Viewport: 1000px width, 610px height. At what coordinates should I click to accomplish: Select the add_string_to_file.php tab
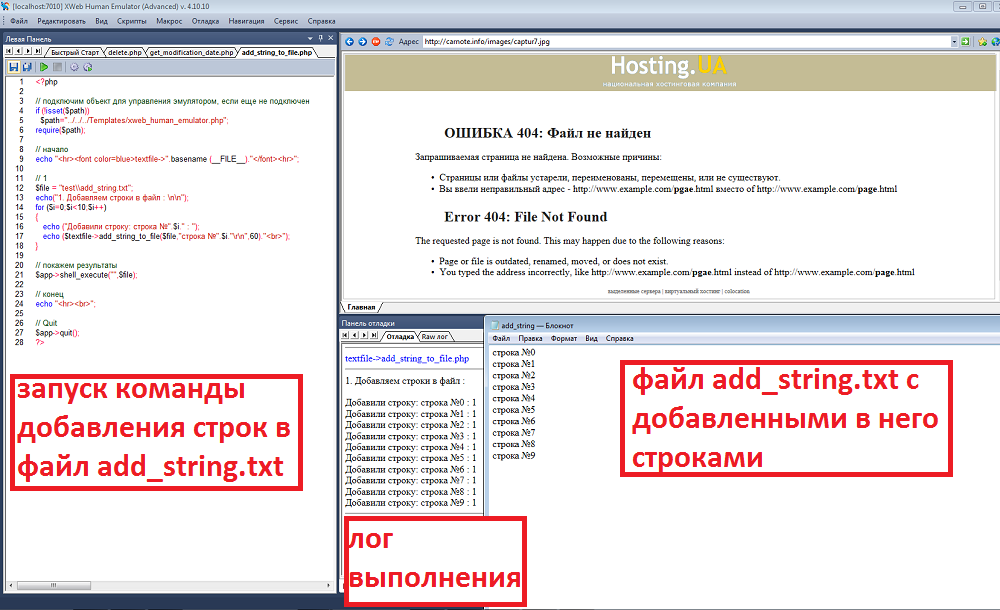[277, 52]
